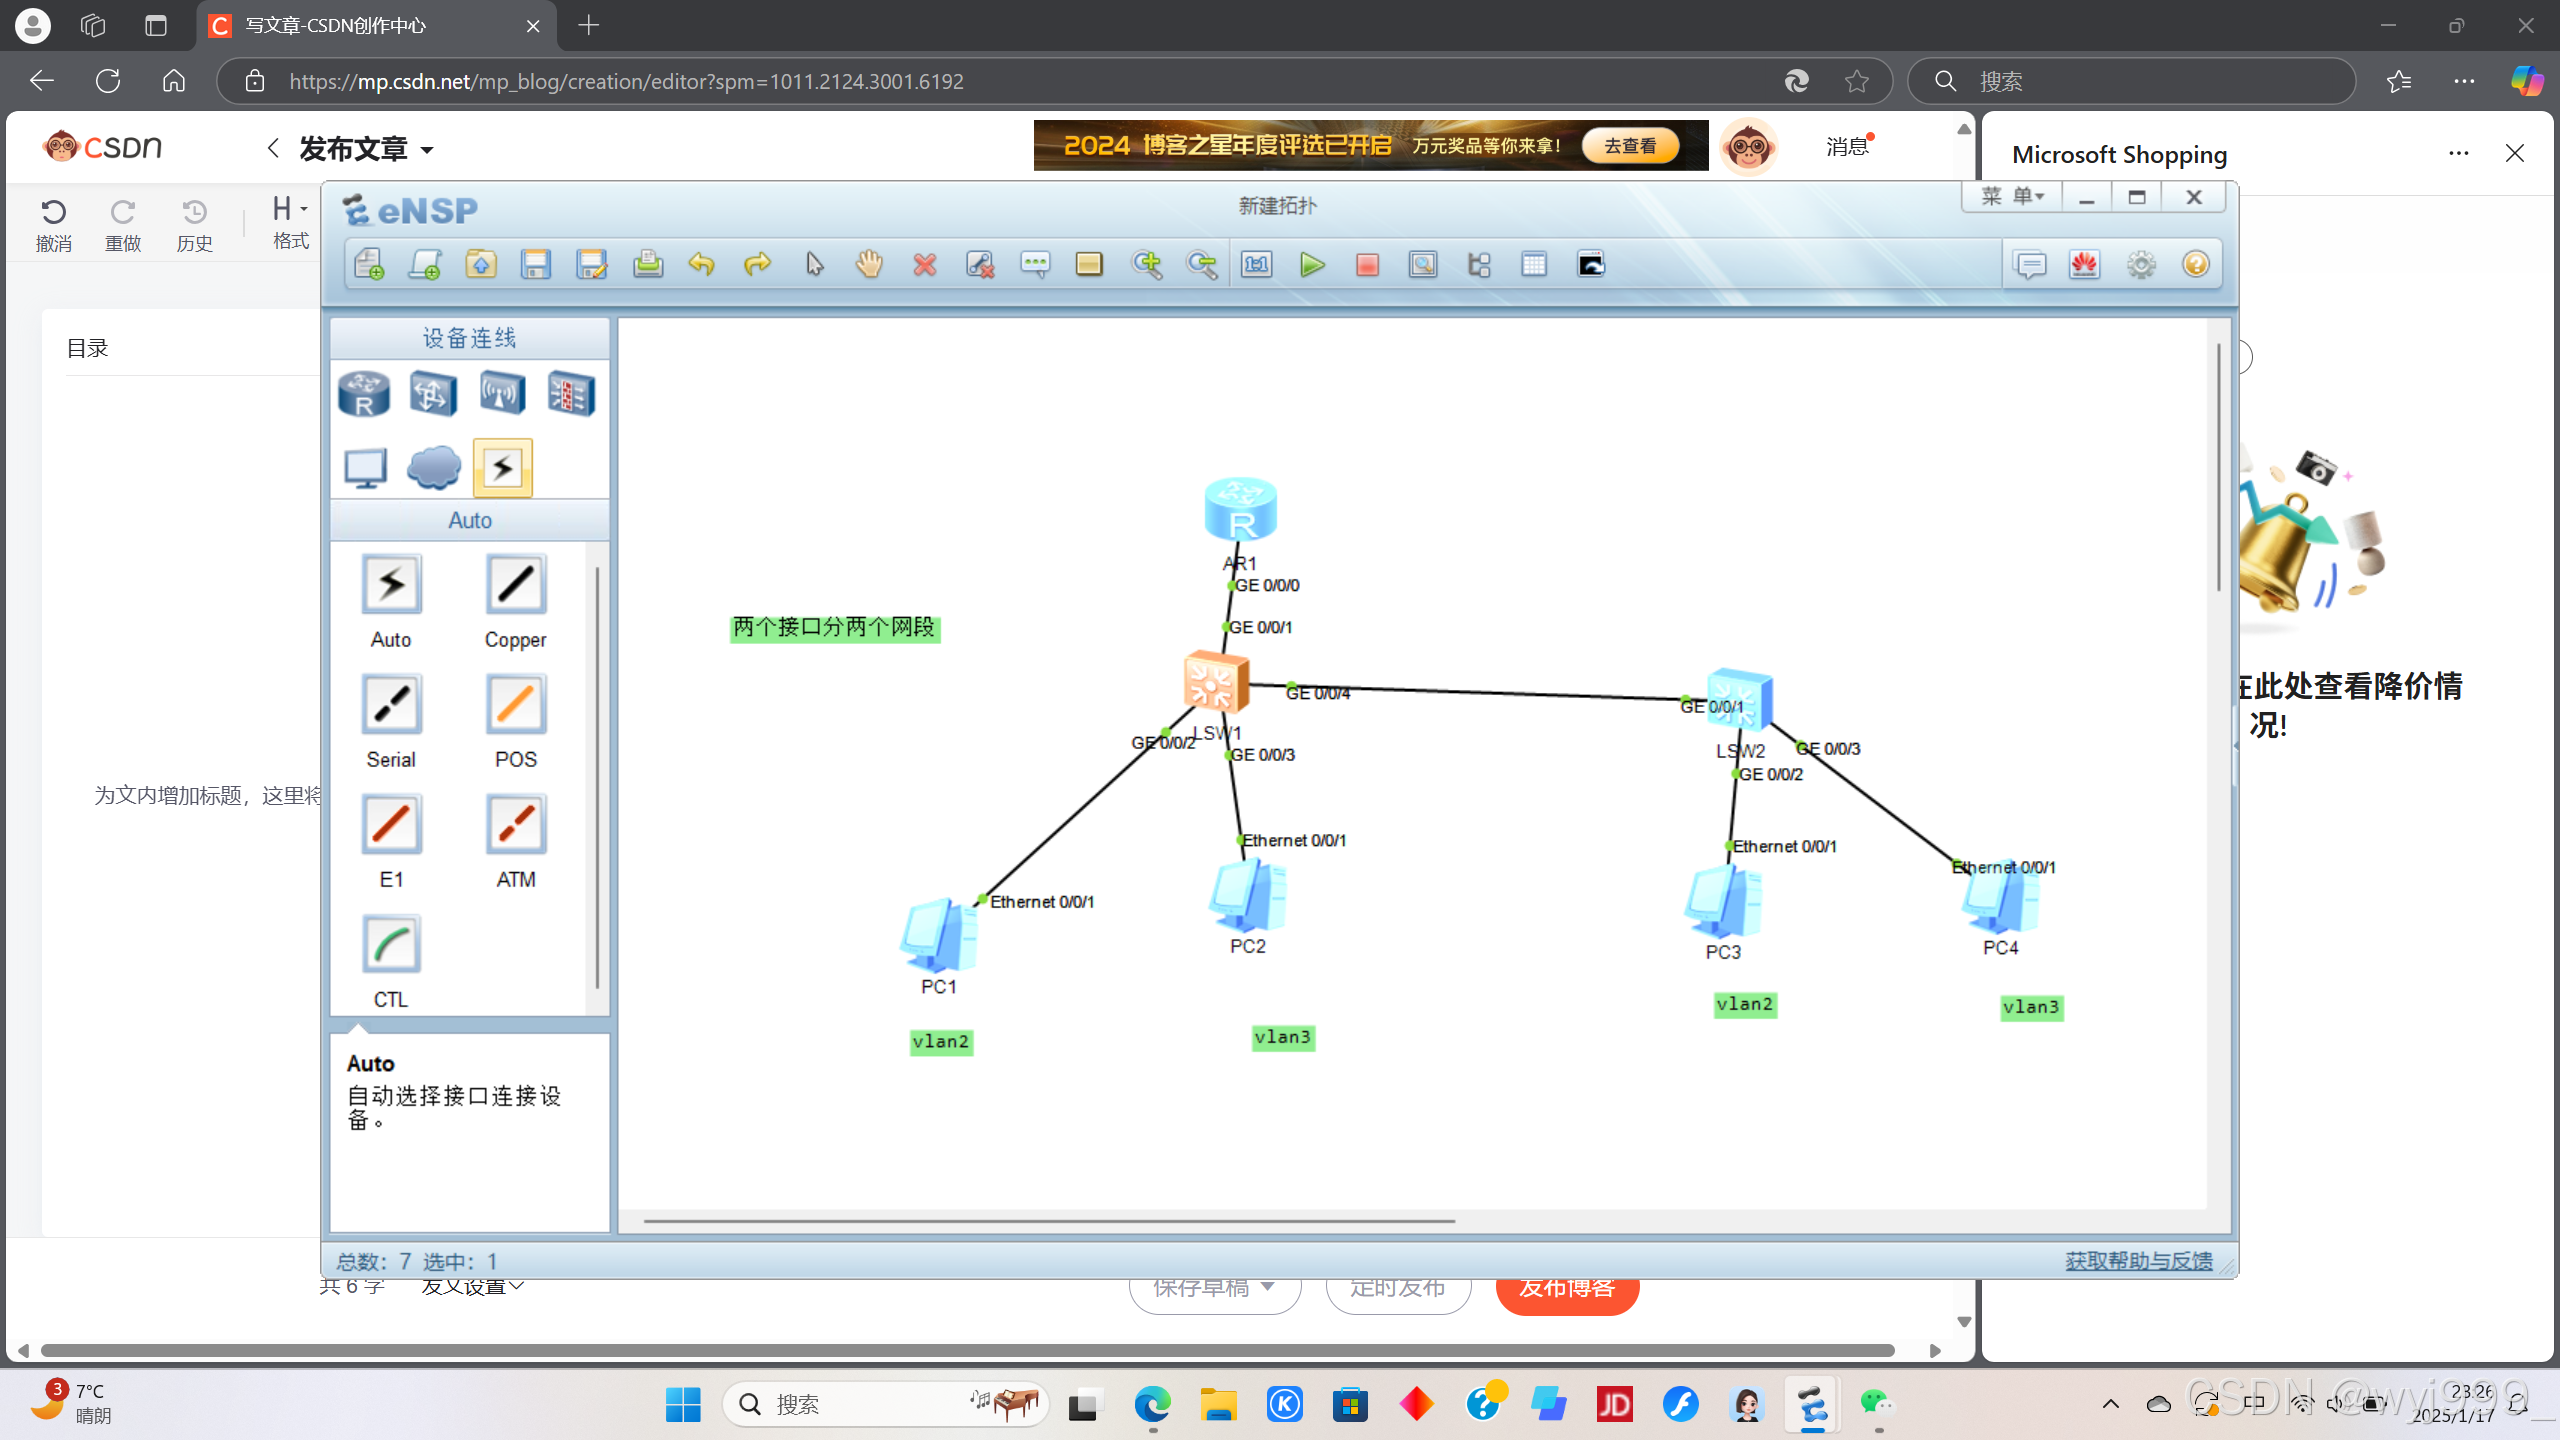Click the zoom in magnifier icon
Viewport: 2560px width, 1440px height.
(x=1146, y=265)
